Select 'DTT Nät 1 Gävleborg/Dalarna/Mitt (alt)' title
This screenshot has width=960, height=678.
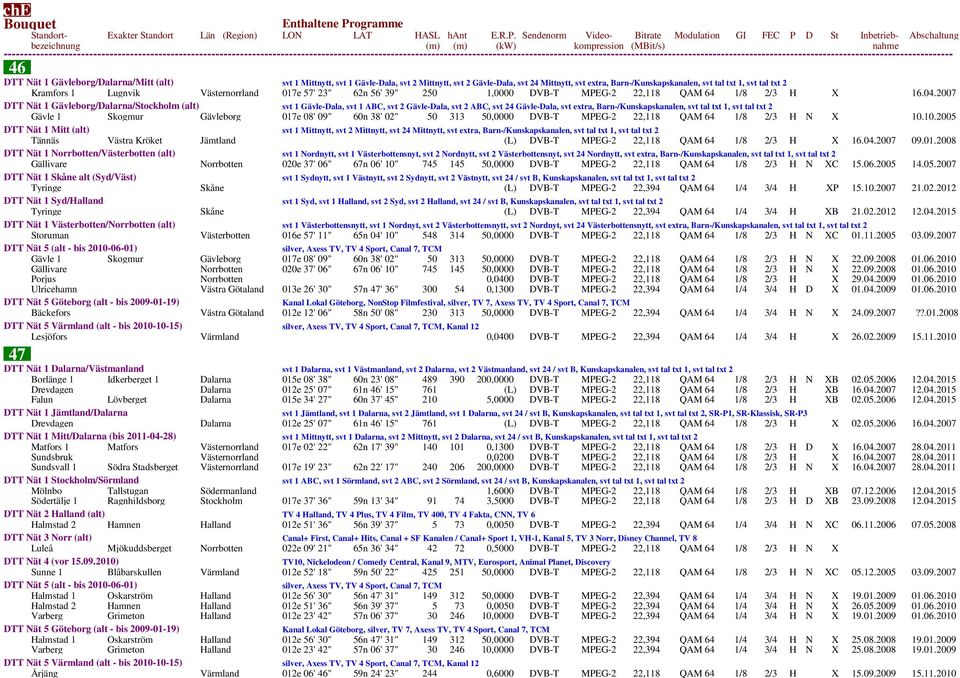[x=89, y=82]
